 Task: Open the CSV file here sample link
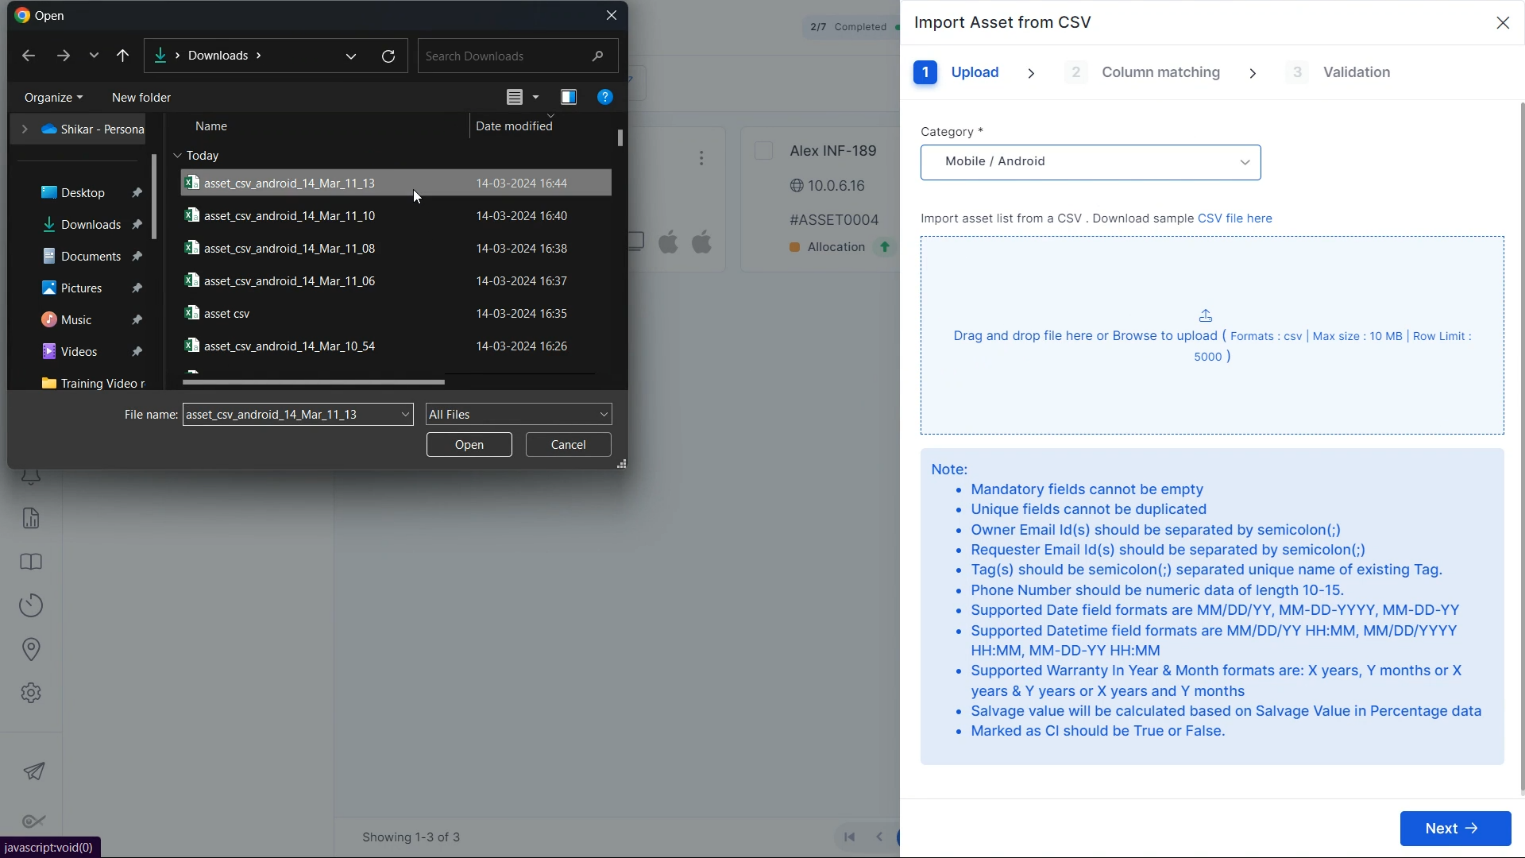1234,218
